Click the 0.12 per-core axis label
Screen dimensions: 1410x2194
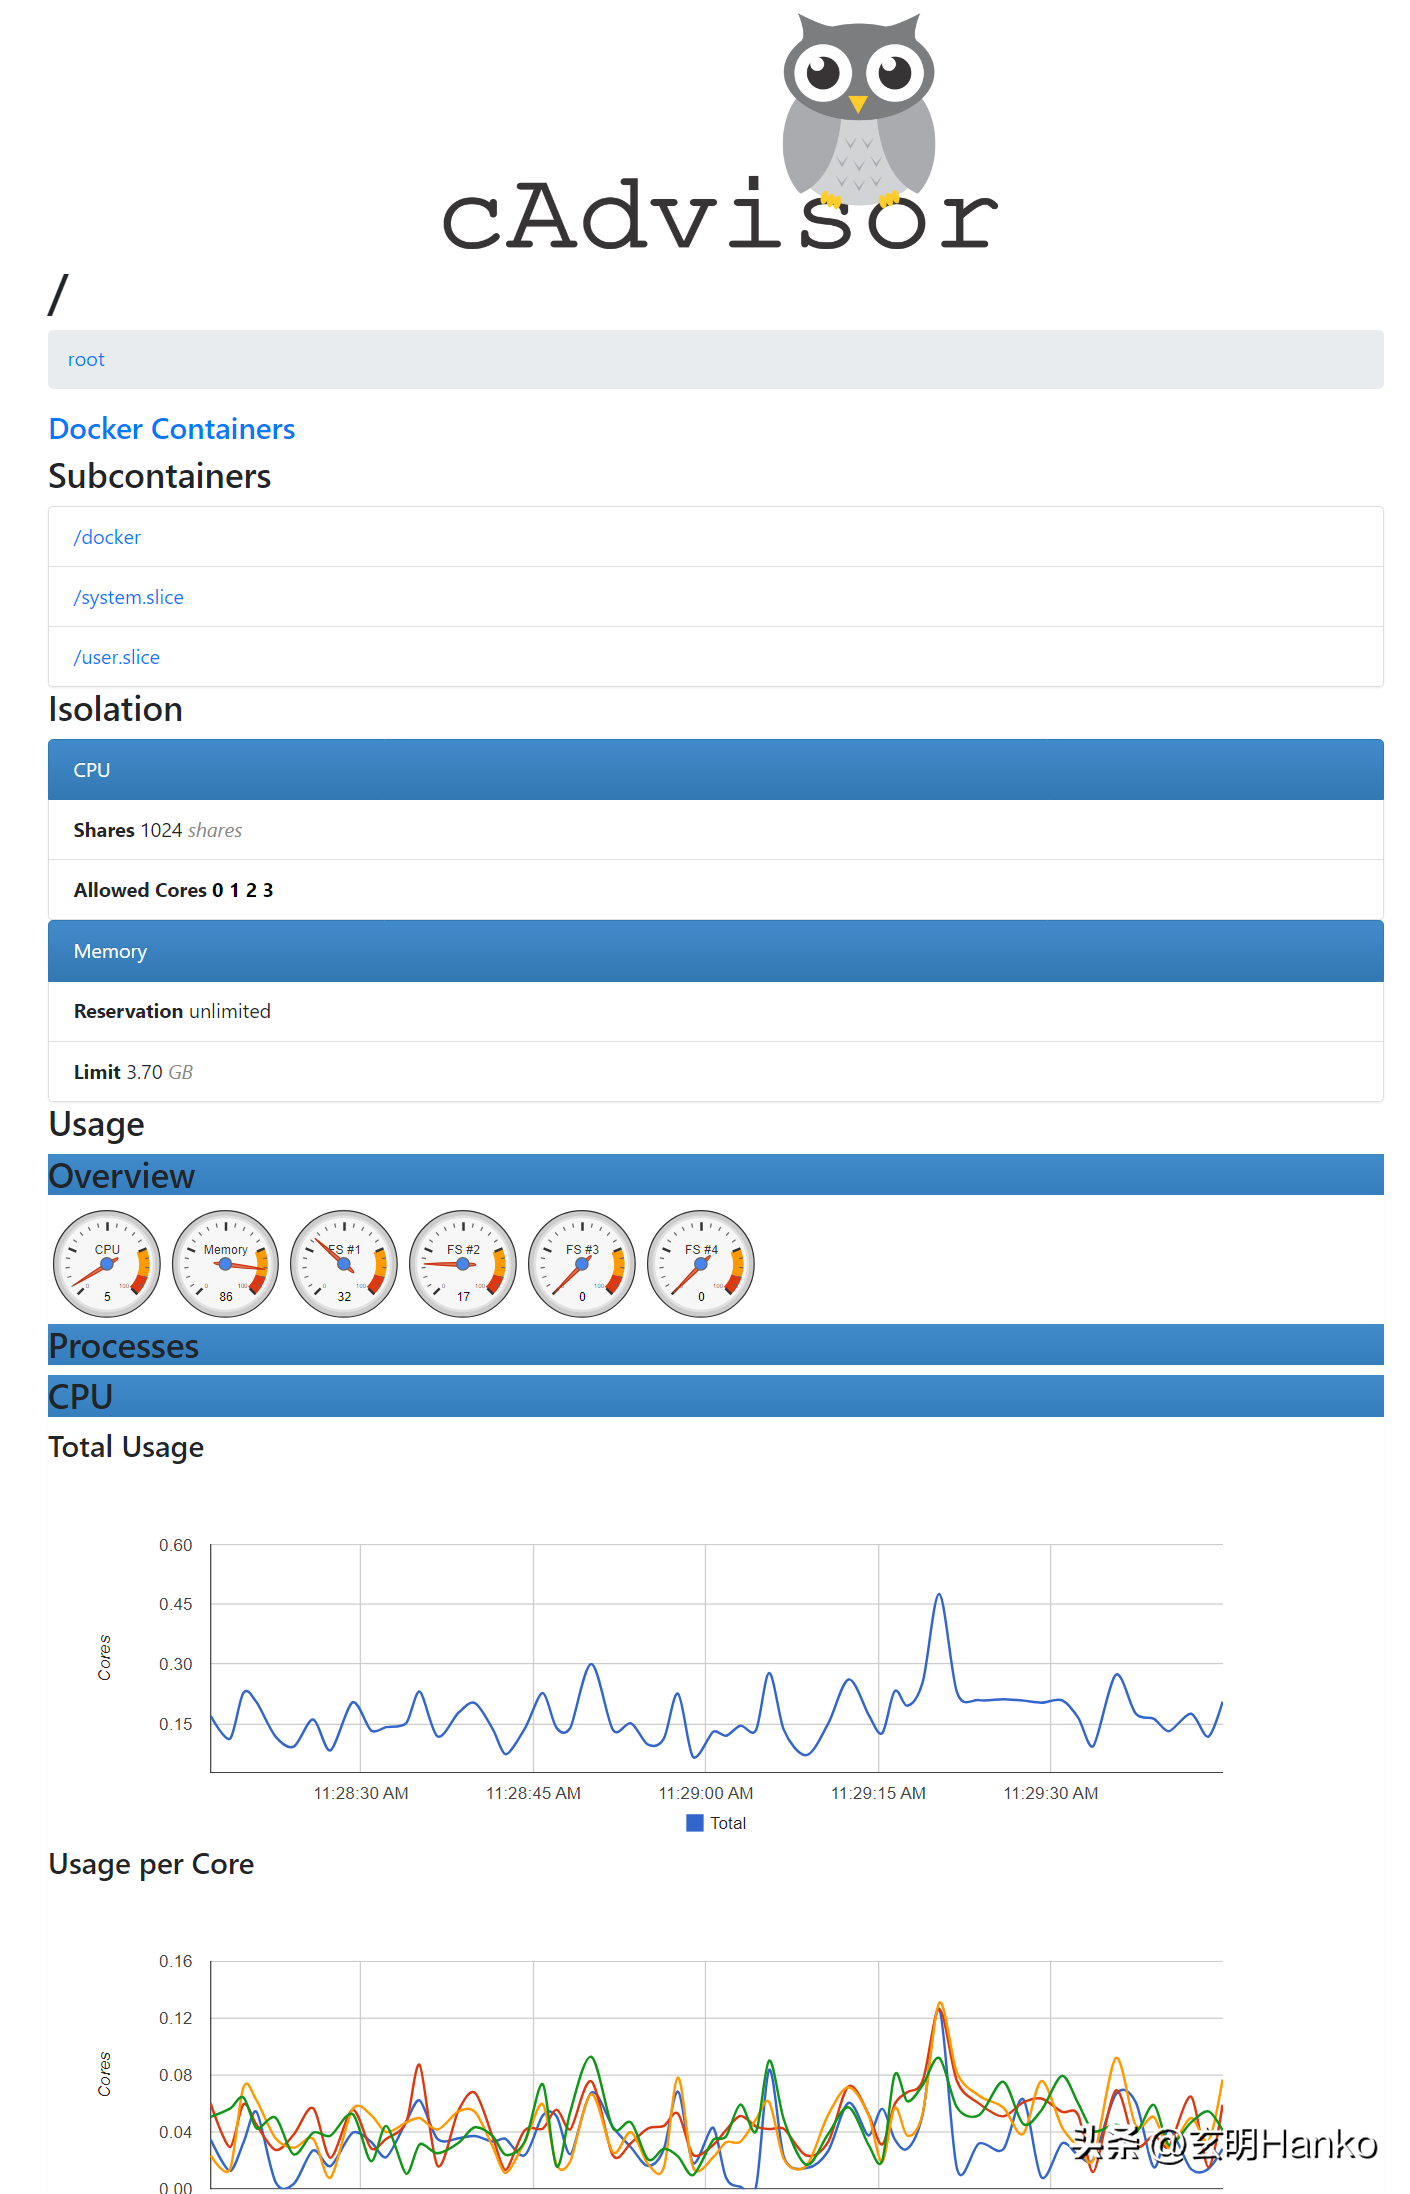point(176,2018)
